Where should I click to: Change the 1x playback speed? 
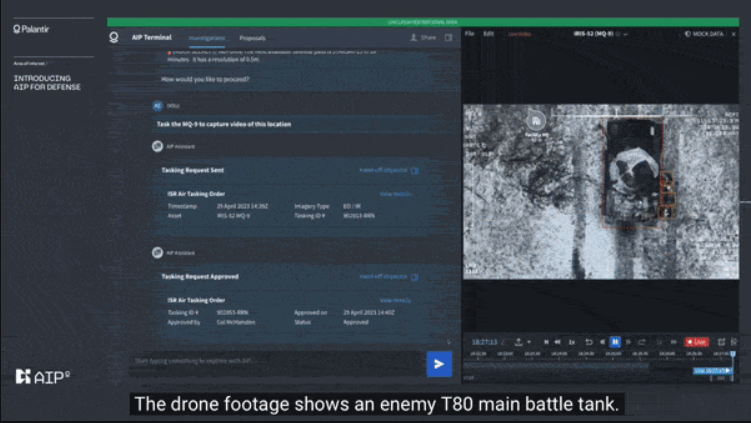click(571, 342)
